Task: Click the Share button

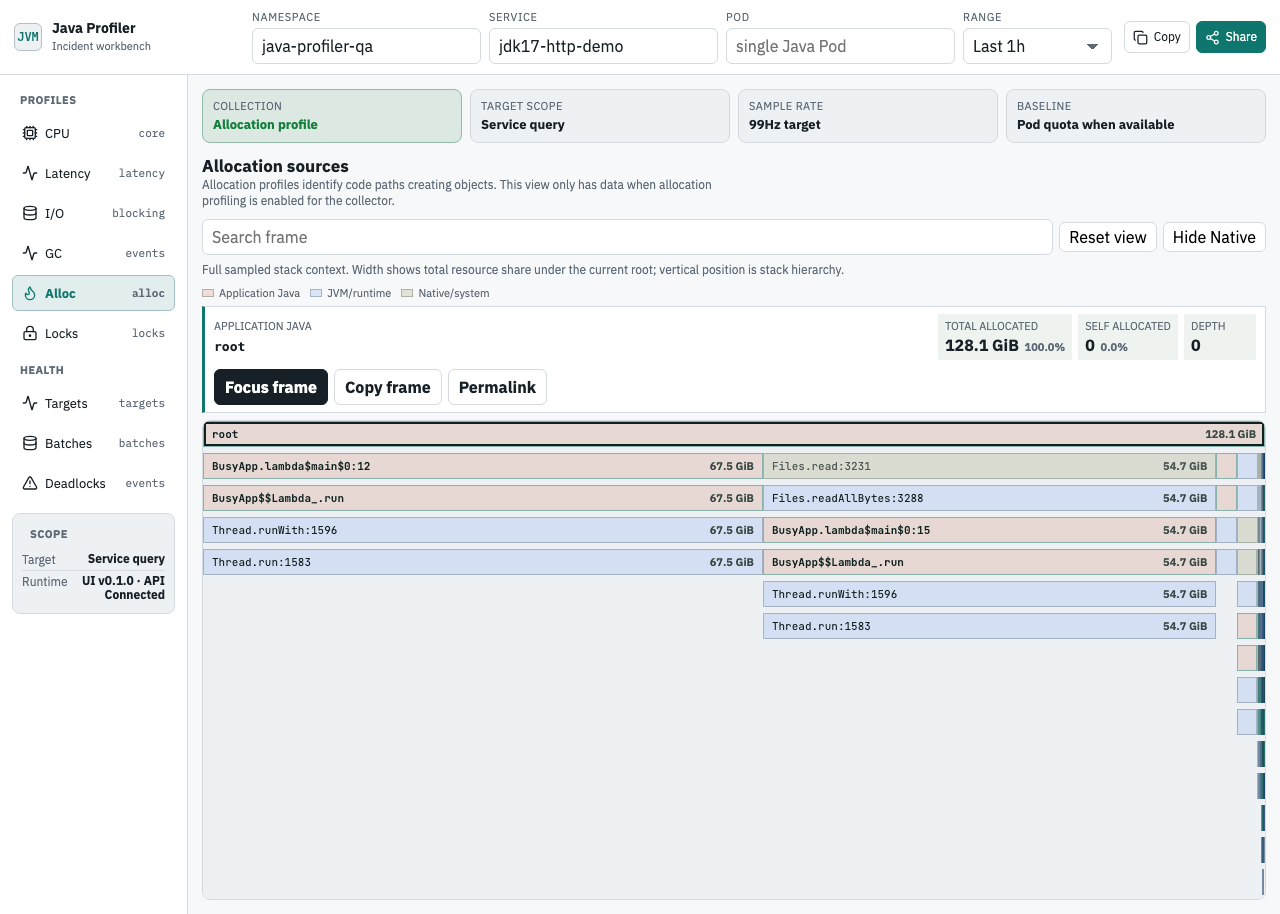Action: click(1231, 37)
